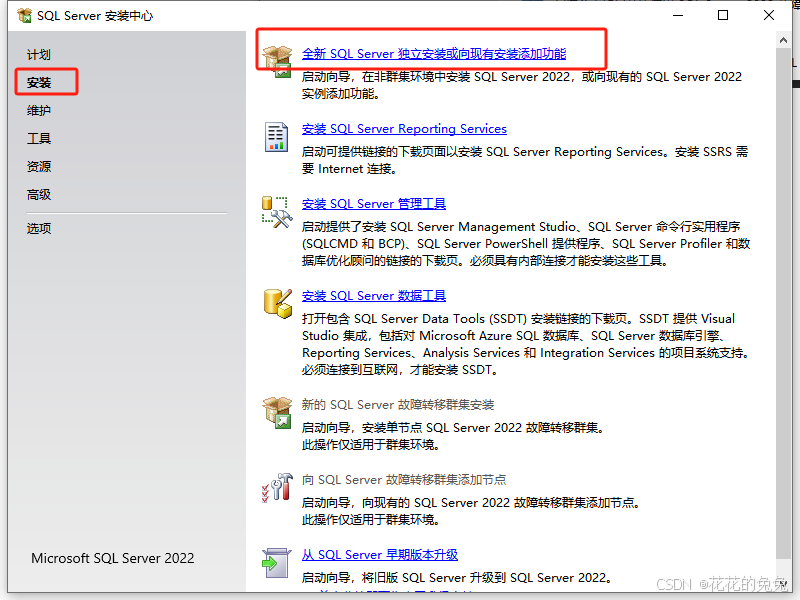Select the 安装 section
Image resolution: width=800 pixels, height=600 pixels.
(x=39, y=82)
